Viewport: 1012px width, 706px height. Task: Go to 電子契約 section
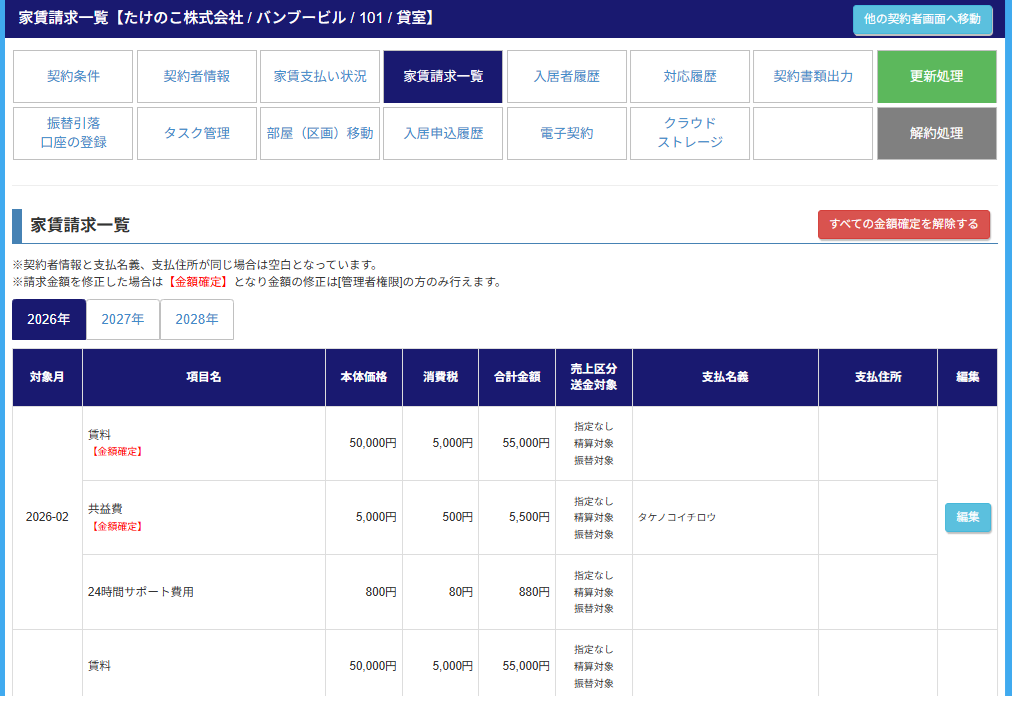pos(567,133)
